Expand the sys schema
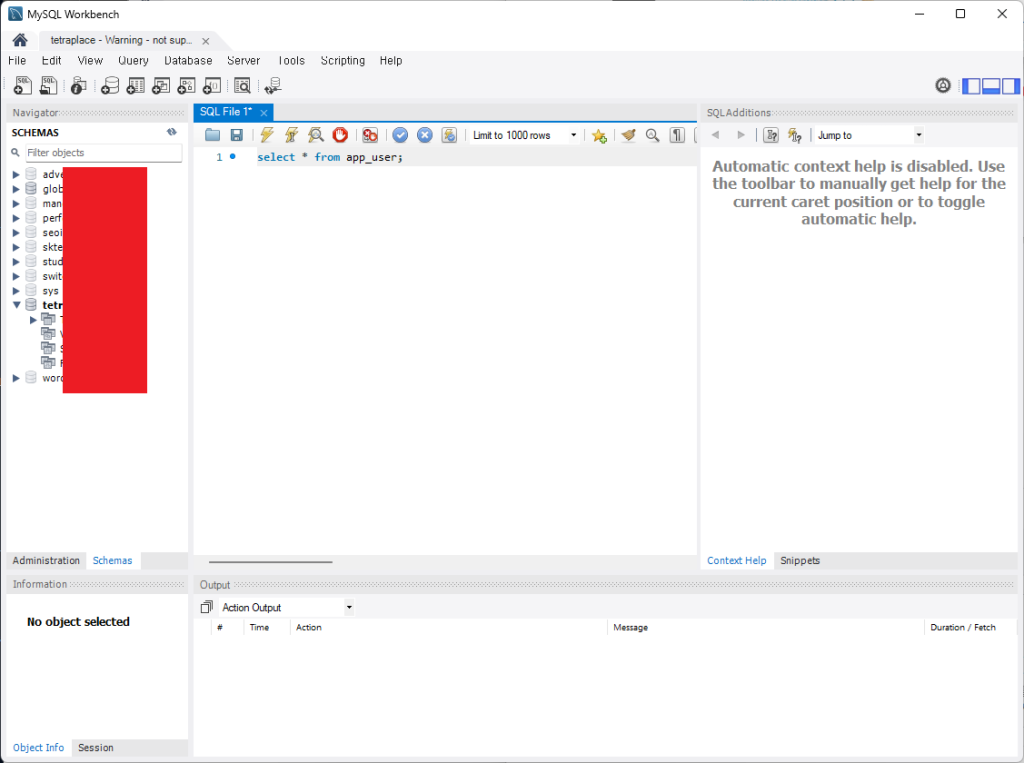Screen dimensions: 1024x763 pyautogui.click(x=16, y=291)
